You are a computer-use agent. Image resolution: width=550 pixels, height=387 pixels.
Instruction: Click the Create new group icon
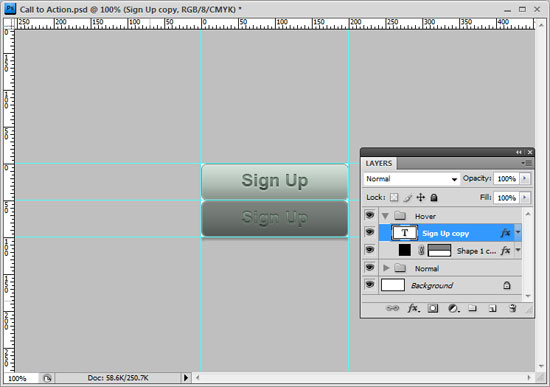(472, 308)
